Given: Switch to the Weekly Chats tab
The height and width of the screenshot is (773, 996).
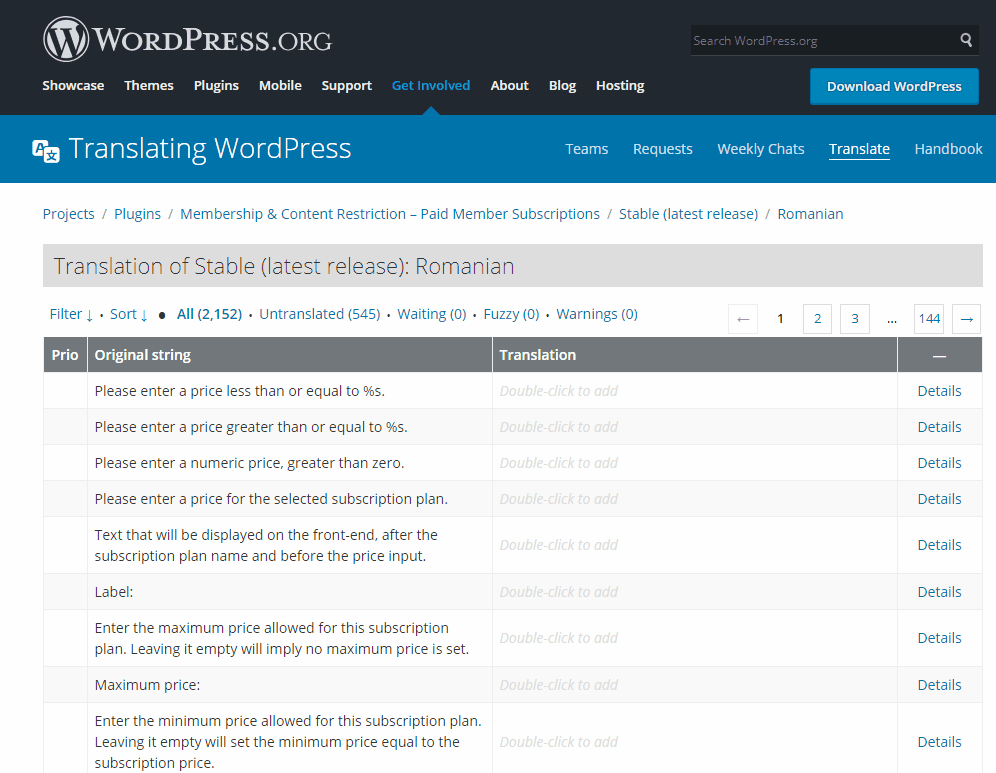Looking at the screenshot, I should 760,149.
